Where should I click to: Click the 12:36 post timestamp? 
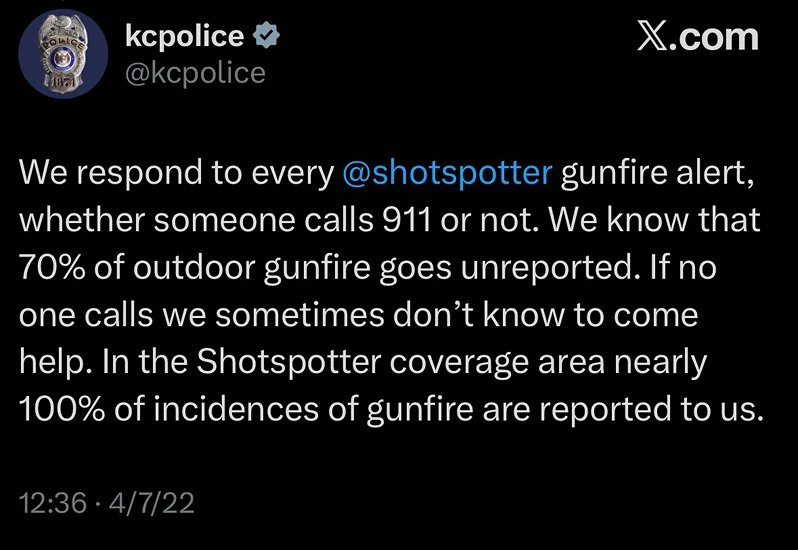(x=50, y=503)
